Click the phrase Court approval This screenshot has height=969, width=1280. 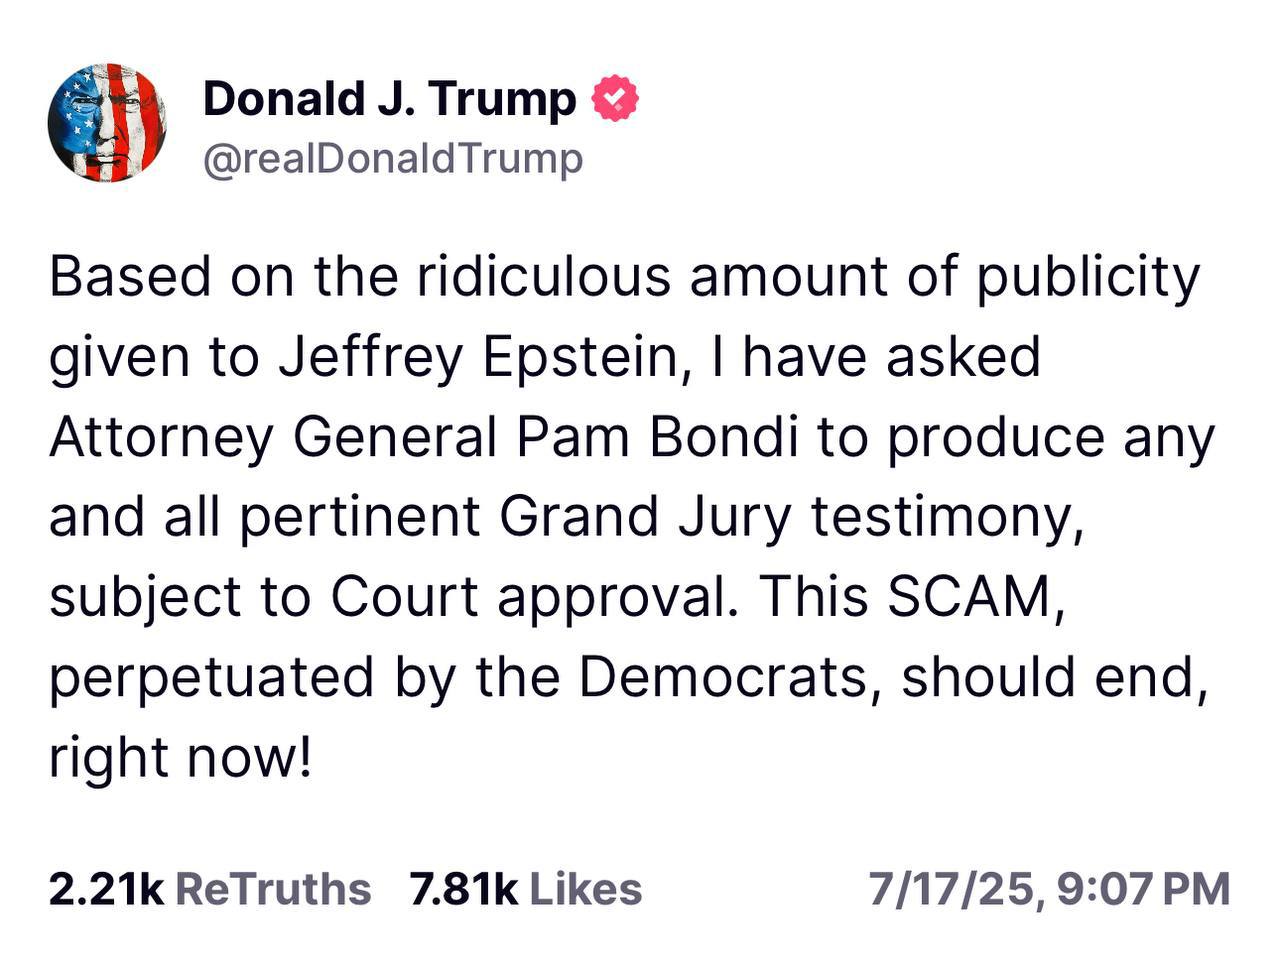pyautogui.click(x=527, y=598)
